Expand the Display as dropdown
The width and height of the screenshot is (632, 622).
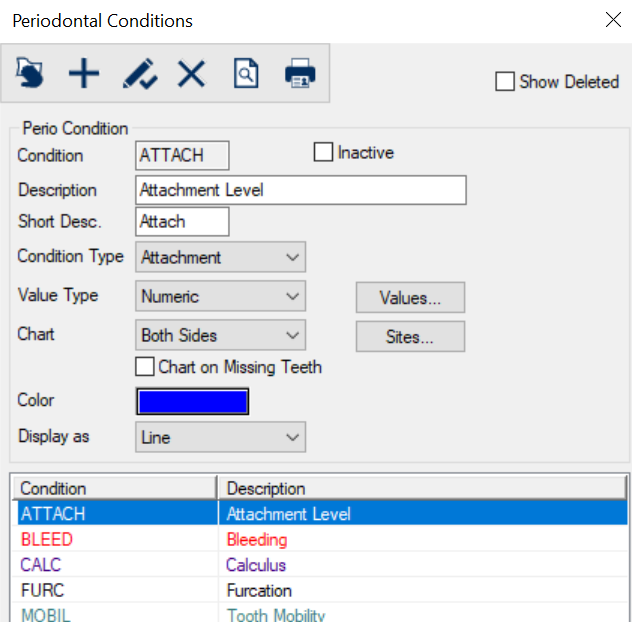(x=220, y=438)
